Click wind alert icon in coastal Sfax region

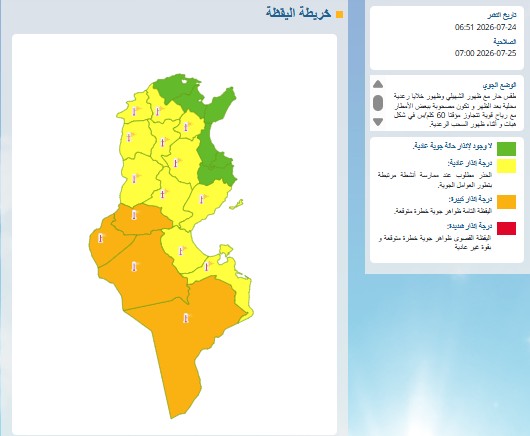click(203, 199)
